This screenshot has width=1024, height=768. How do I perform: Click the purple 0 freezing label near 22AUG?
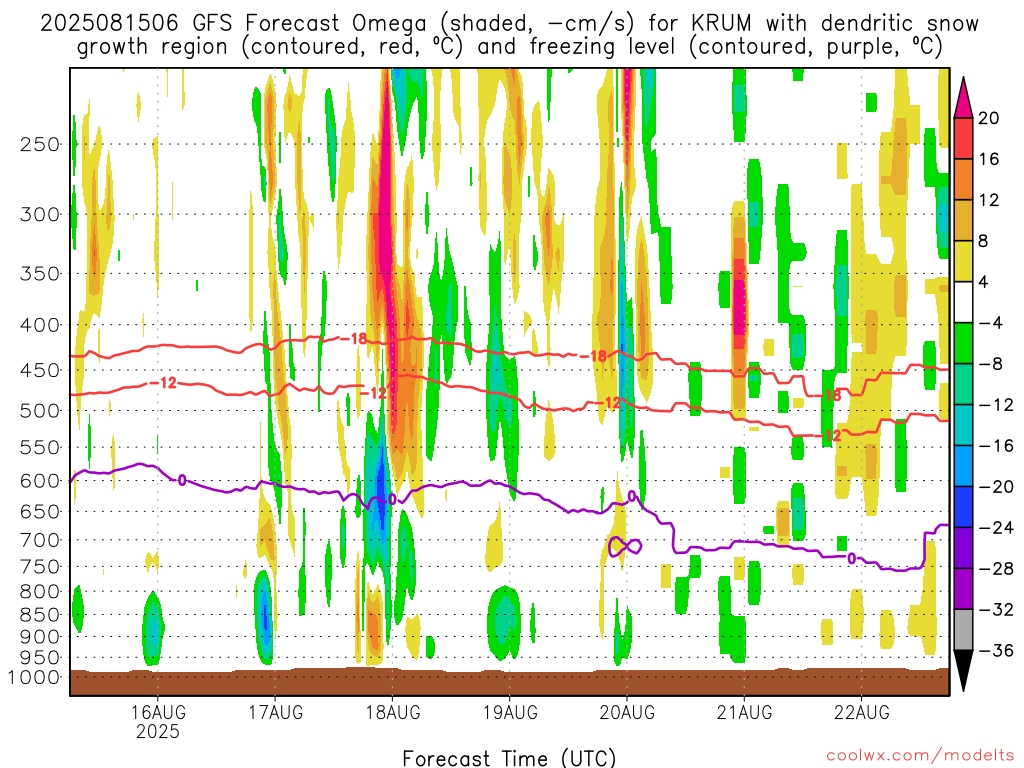click(x=852, y=558)
